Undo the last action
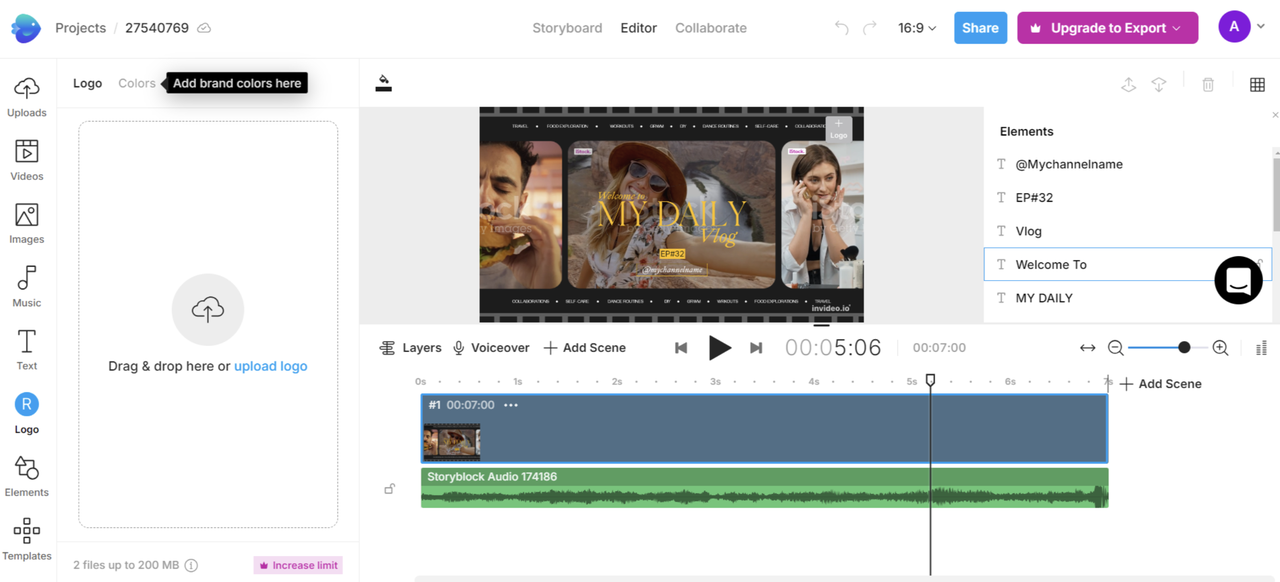Image resolution: width=1280 pixels, height=582 pixels. point(842,28)
